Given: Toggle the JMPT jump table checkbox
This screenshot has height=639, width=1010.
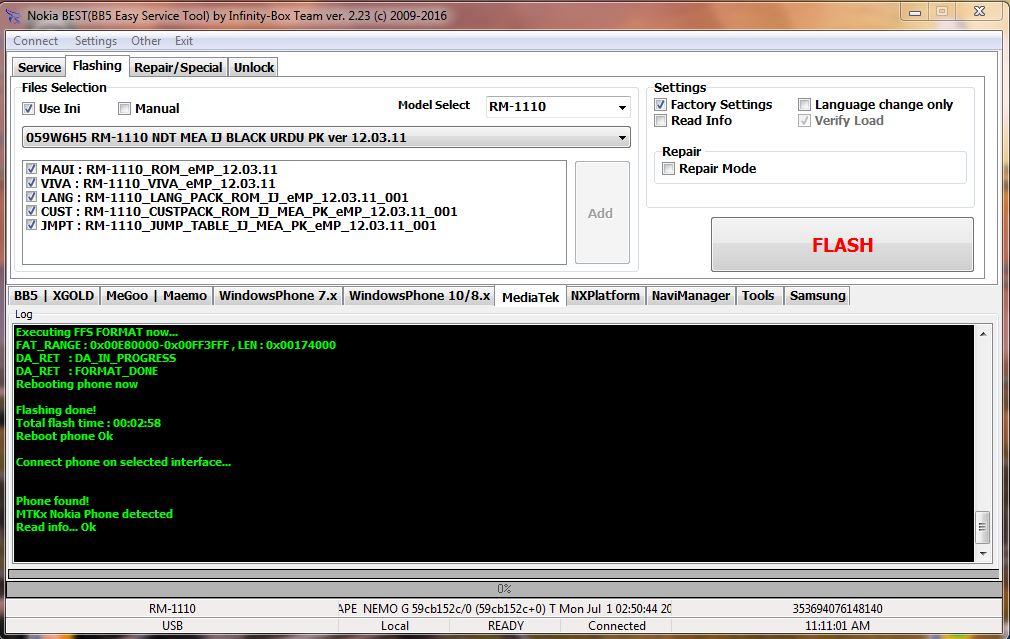Looking at the screenshot, I should tap(32, 225).
